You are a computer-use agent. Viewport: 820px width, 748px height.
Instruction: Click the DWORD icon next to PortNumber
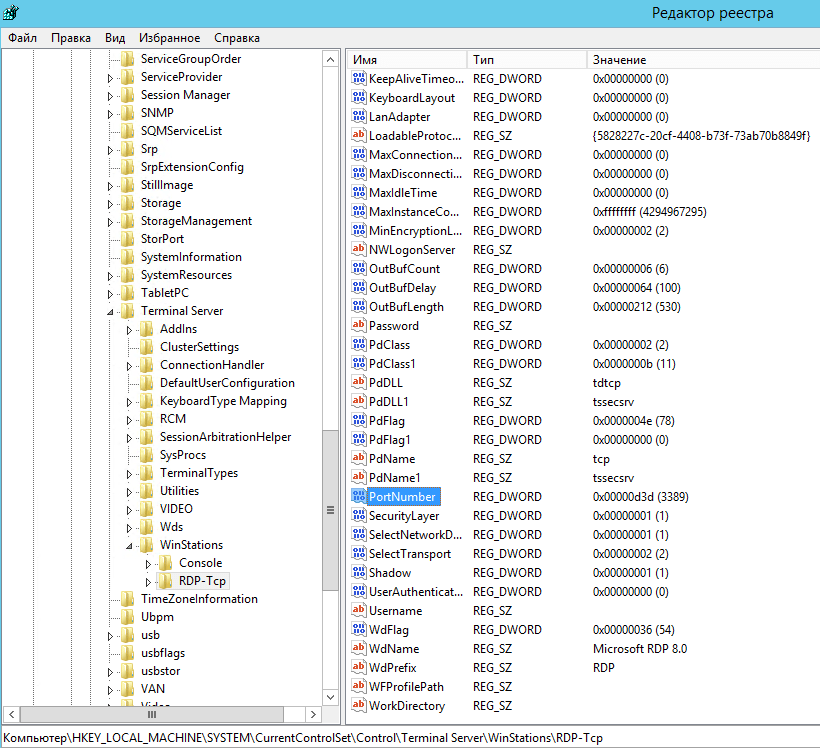tap(358, 497)
